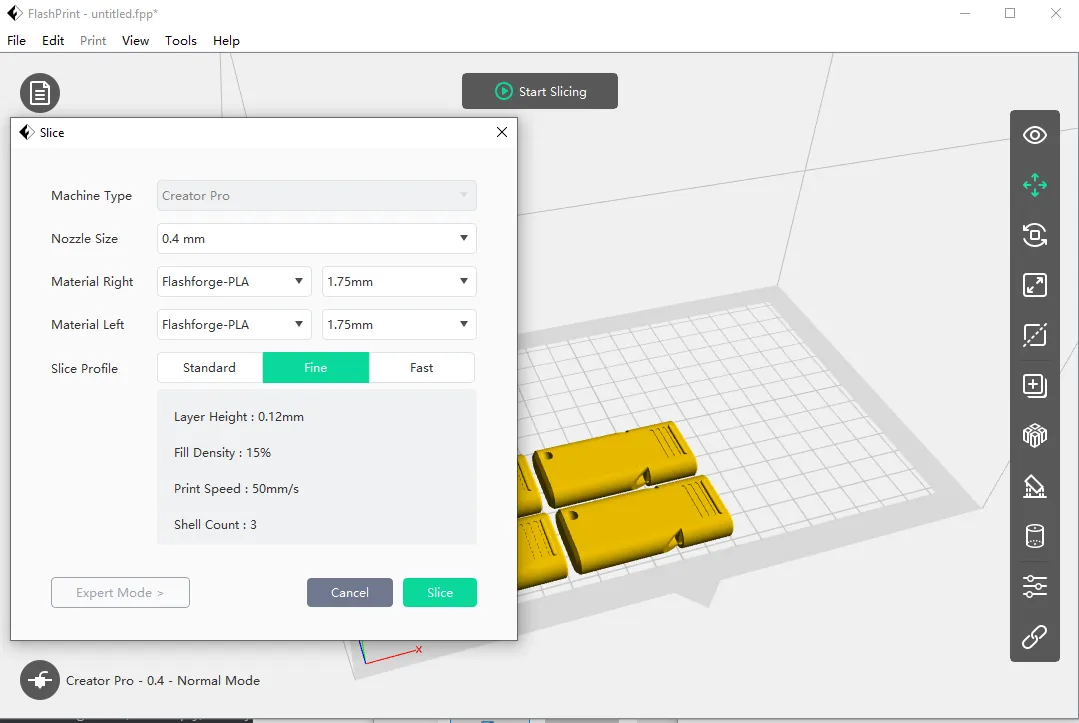Open the Edit menu
1079x723 pixels.
(x=53, y=41)
